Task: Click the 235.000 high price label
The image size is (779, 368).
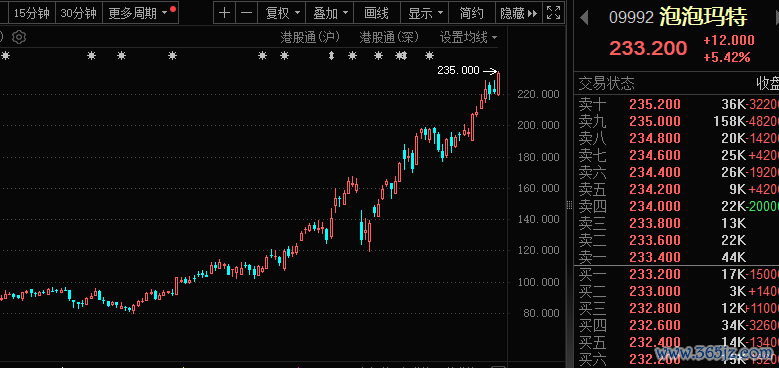Action: (x=458, y=71)
